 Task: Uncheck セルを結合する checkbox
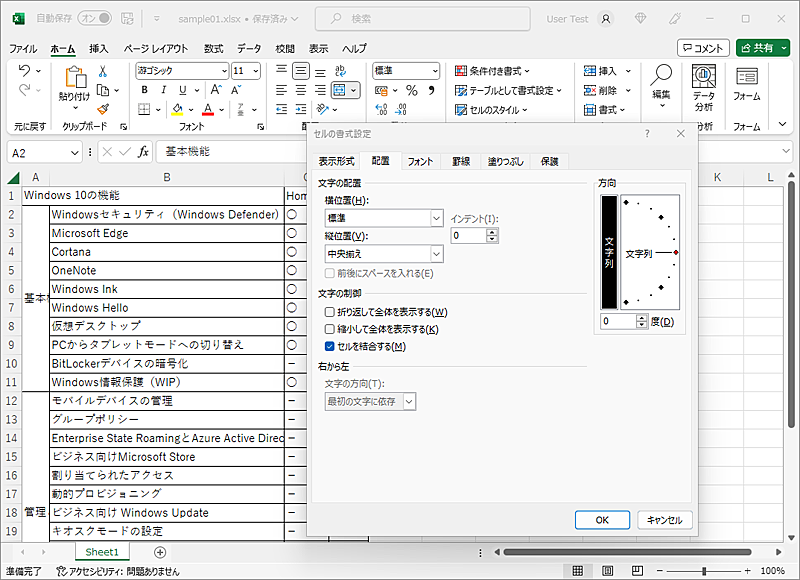point(330,346)
